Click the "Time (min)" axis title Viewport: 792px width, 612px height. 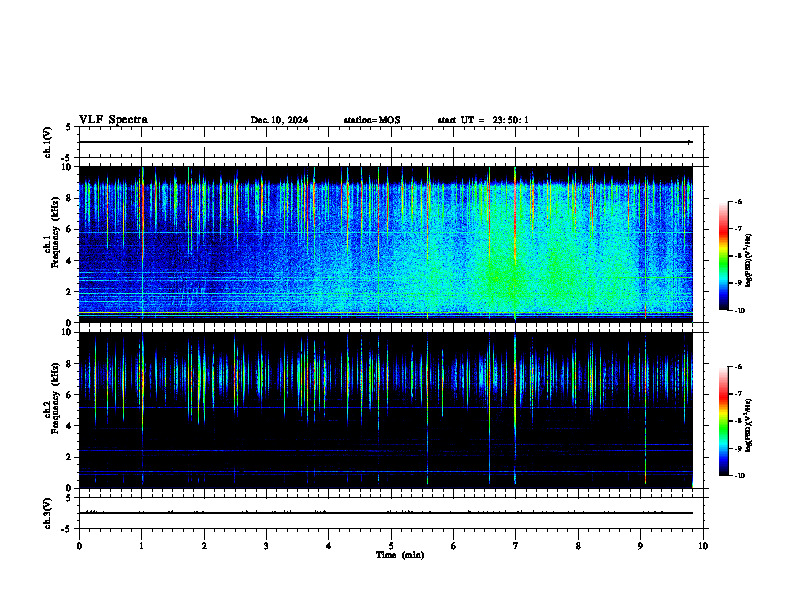(x=400, y=555)
